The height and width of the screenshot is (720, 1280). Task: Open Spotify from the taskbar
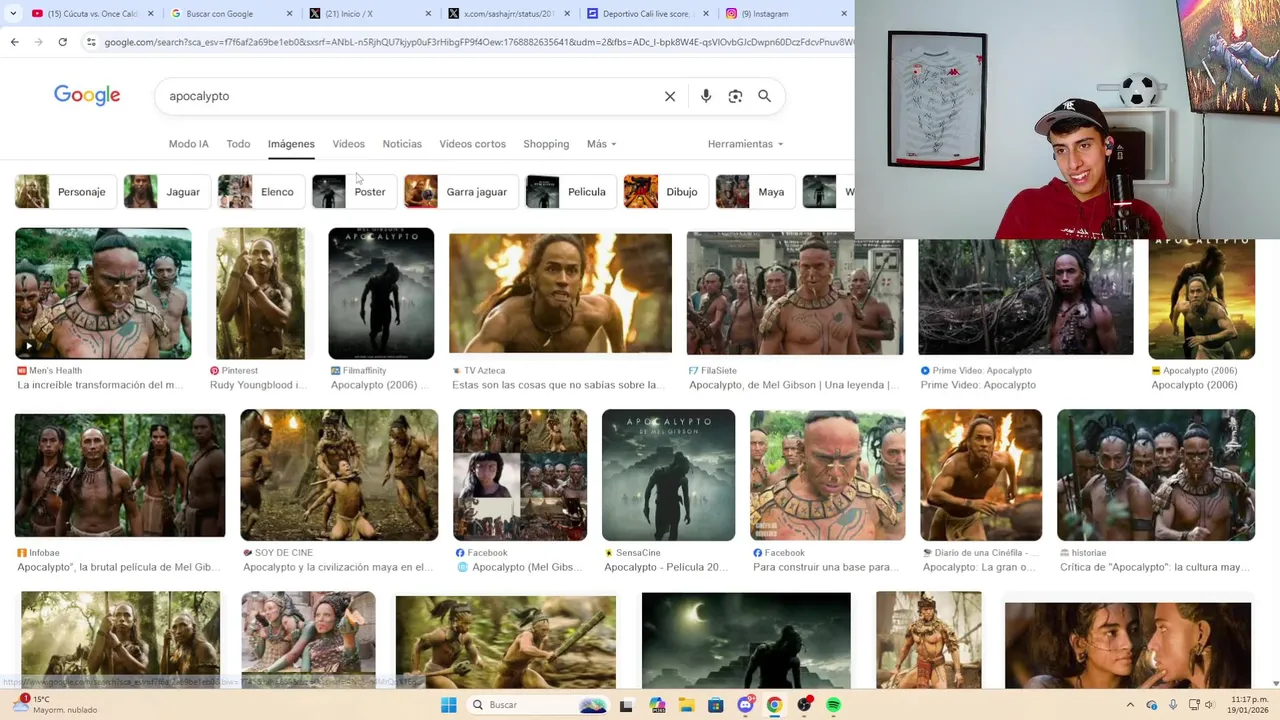click(x=833, y=705)
